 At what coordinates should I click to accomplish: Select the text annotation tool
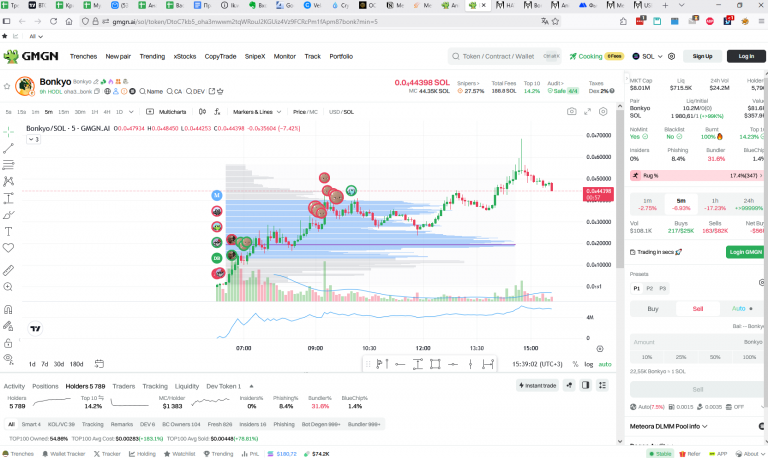tap(8, 231)
